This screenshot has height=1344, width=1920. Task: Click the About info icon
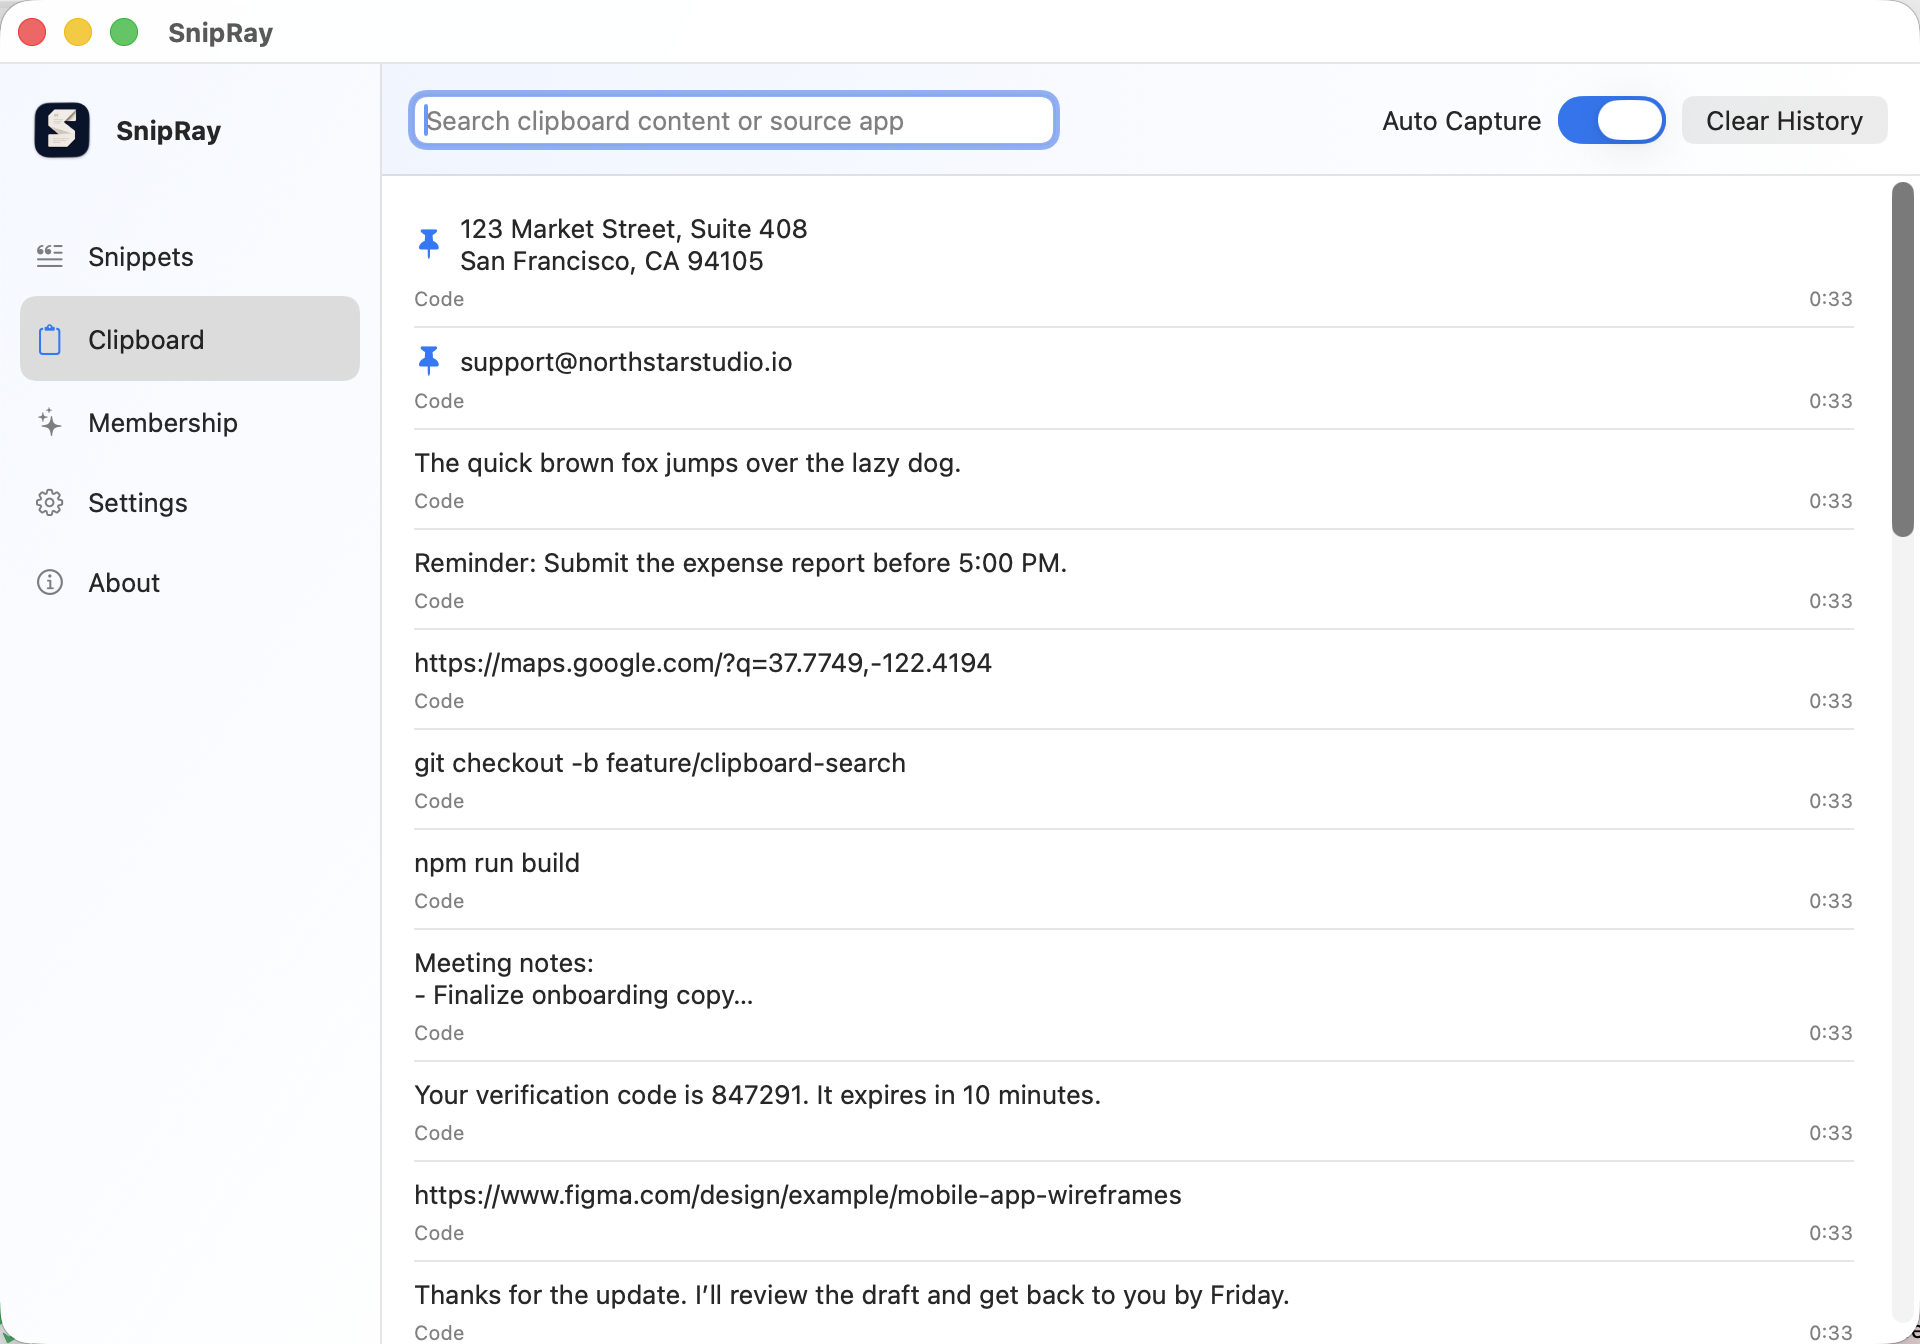pyautogui.click(x=50, y=582)
